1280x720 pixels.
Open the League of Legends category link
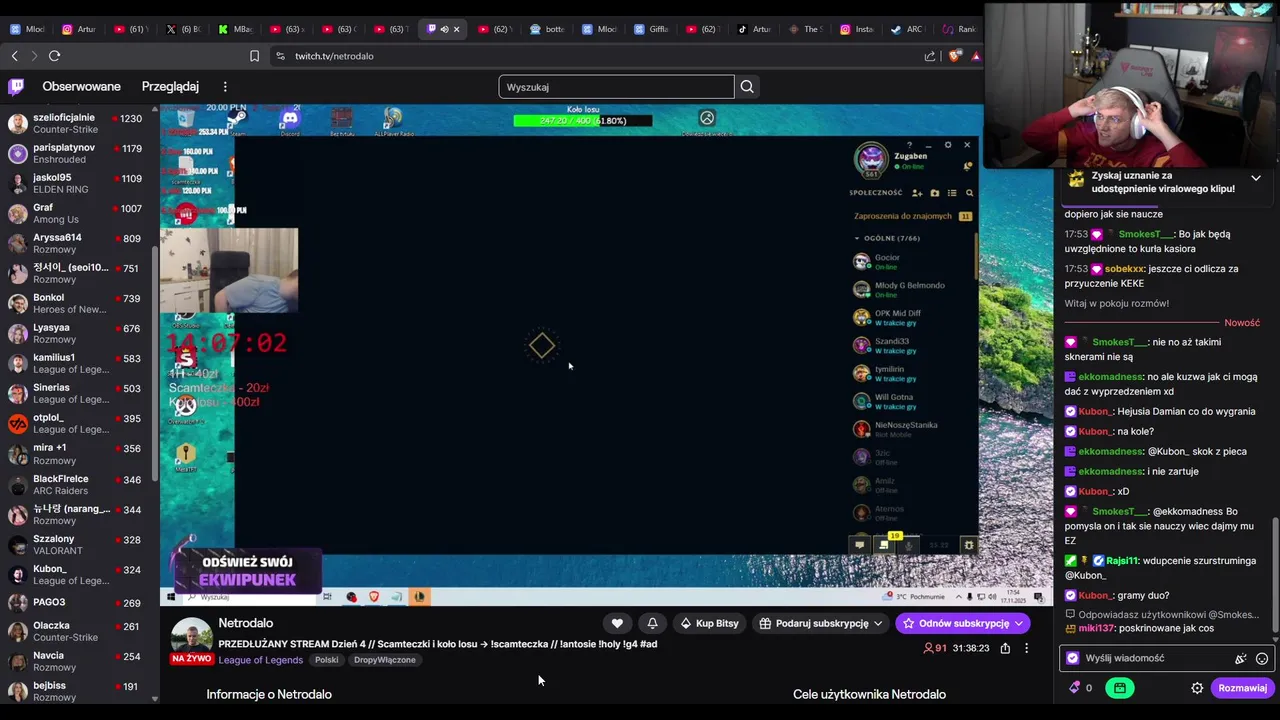coord(260,660)
